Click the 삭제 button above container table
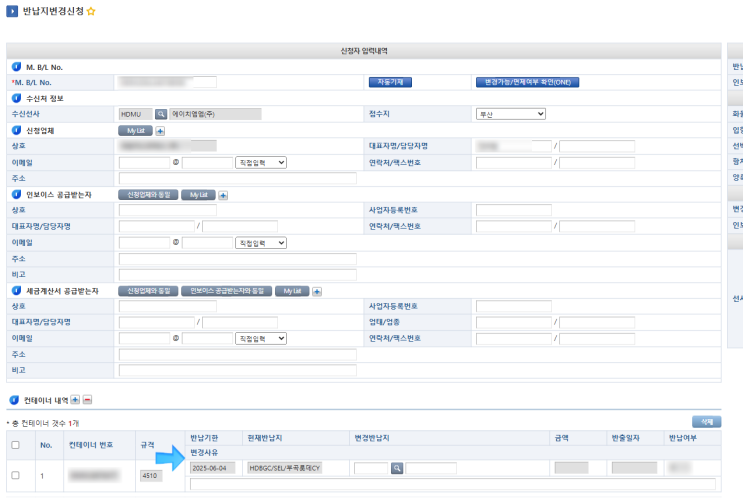This screenshot has height=499, width=743. tap(707, 421)
